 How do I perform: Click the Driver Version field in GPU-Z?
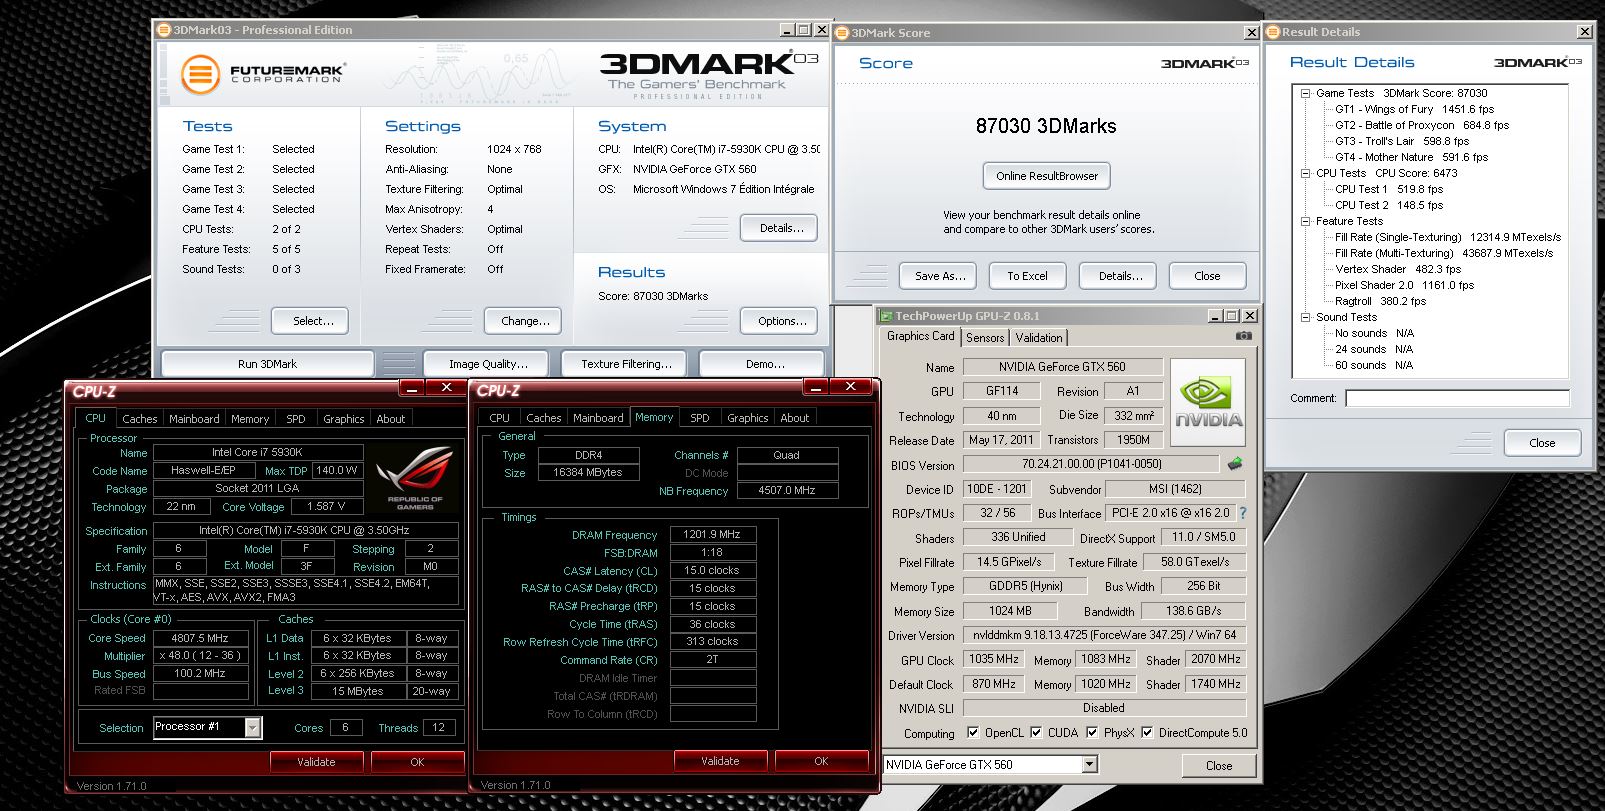pyautogui.click(x=1104, y=635)
